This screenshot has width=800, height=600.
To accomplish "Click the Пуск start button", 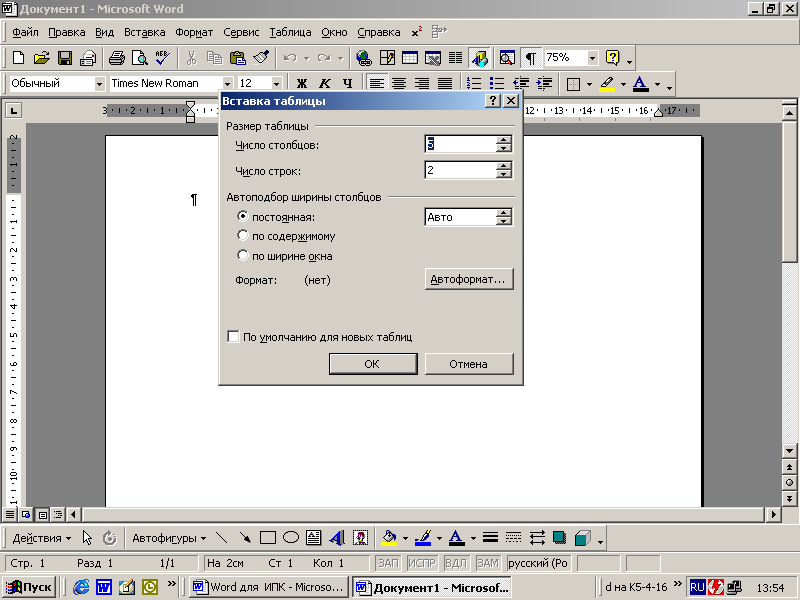I will click(30, 587).
